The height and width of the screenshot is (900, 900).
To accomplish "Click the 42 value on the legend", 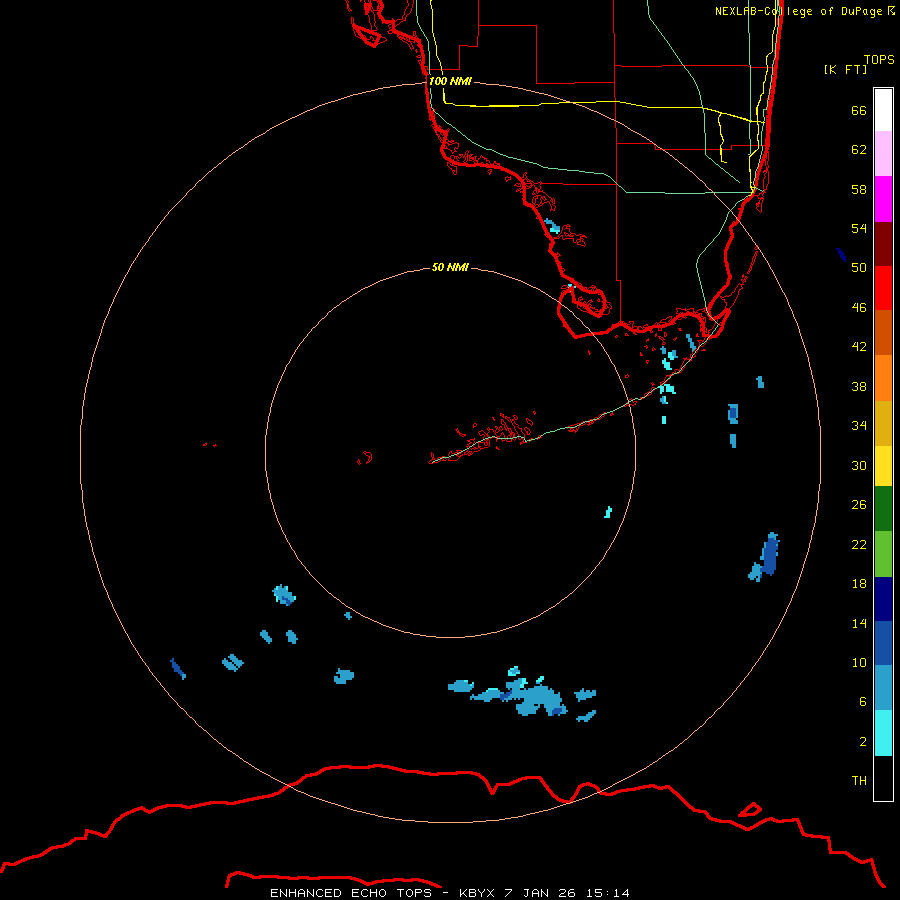I will tap(859, 347).
